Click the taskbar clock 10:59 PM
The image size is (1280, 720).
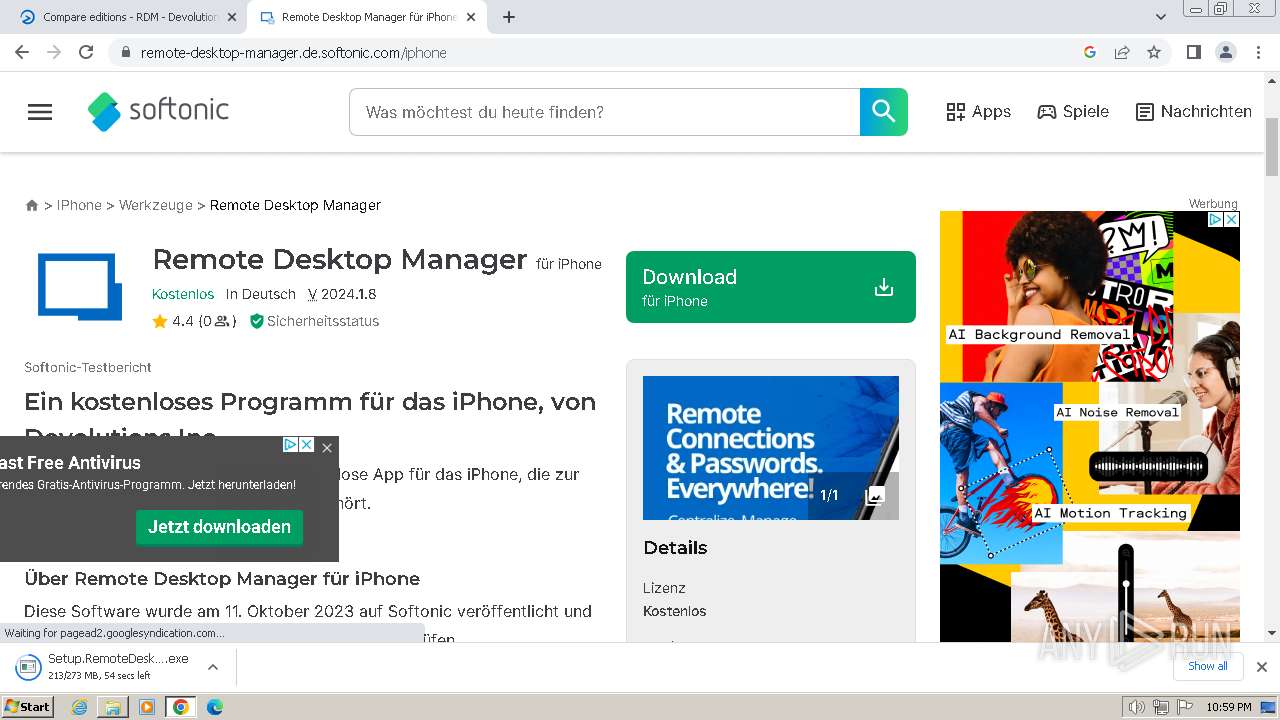[1228, 707]
